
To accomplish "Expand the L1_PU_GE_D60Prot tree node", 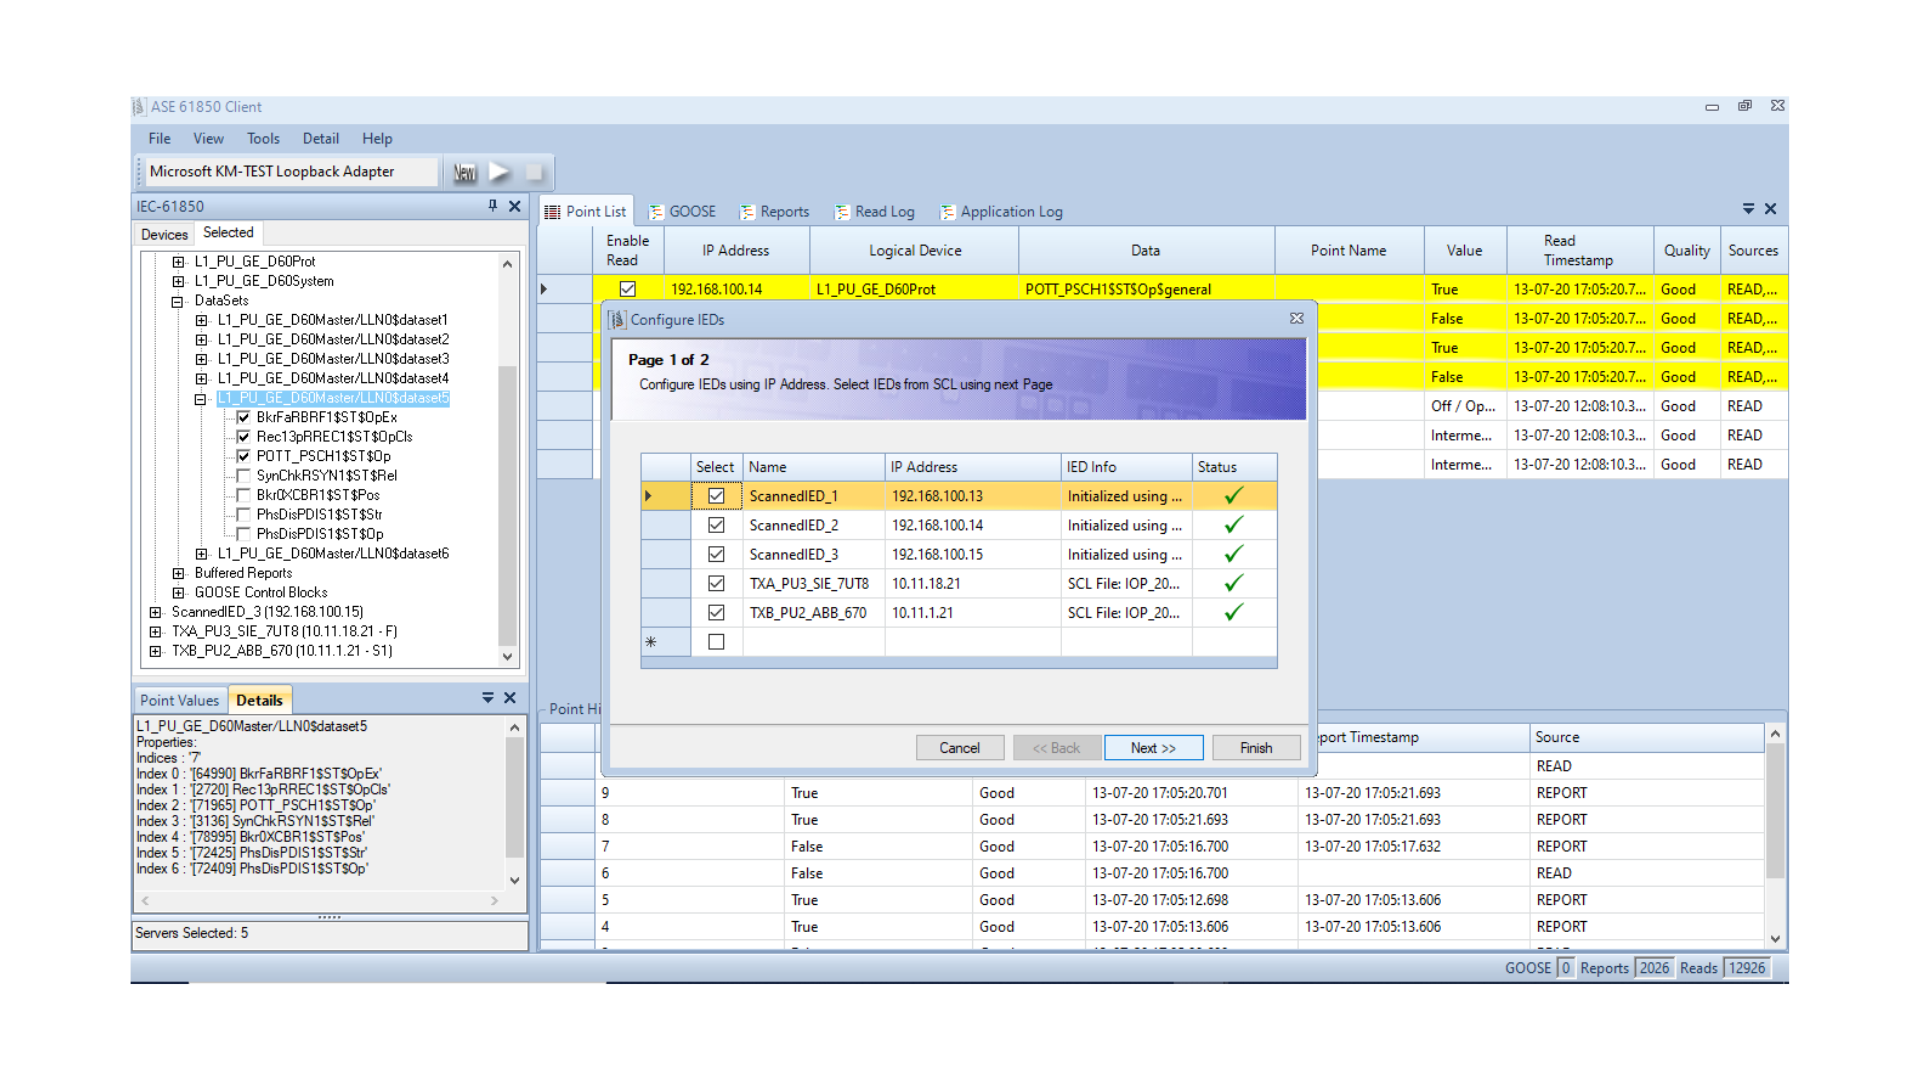I will pos(178,262).
